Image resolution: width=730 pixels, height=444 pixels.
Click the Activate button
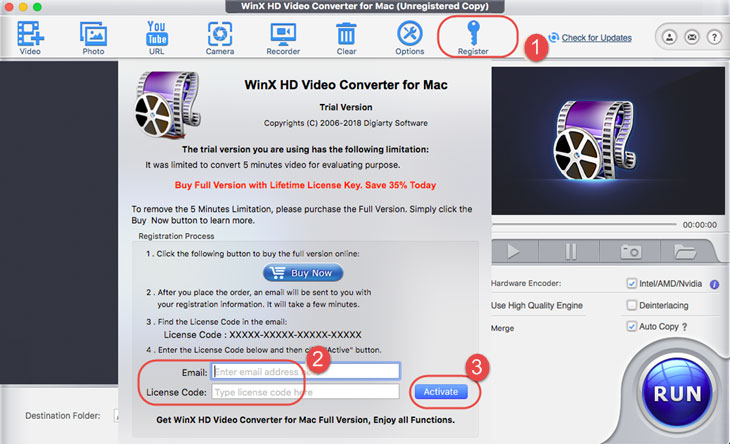point(441,392)
